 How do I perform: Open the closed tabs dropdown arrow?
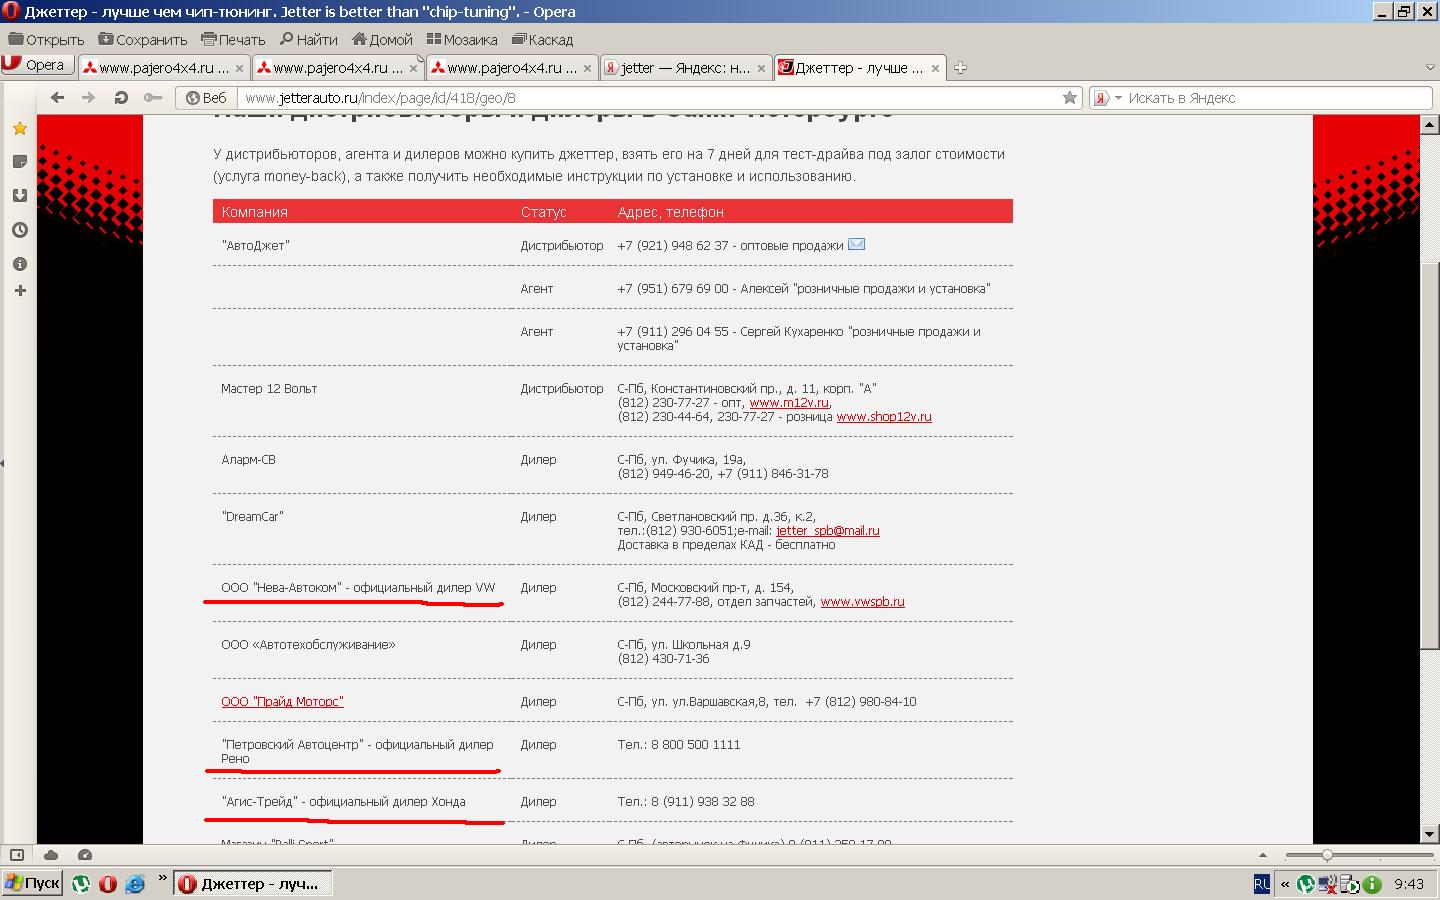click(1429, 68)
